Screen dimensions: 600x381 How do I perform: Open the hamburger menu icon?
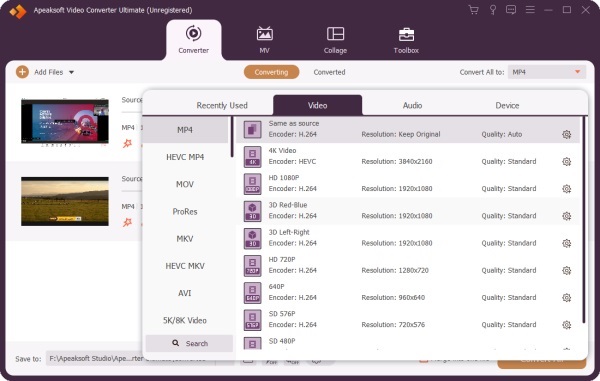tap(530, 10)
